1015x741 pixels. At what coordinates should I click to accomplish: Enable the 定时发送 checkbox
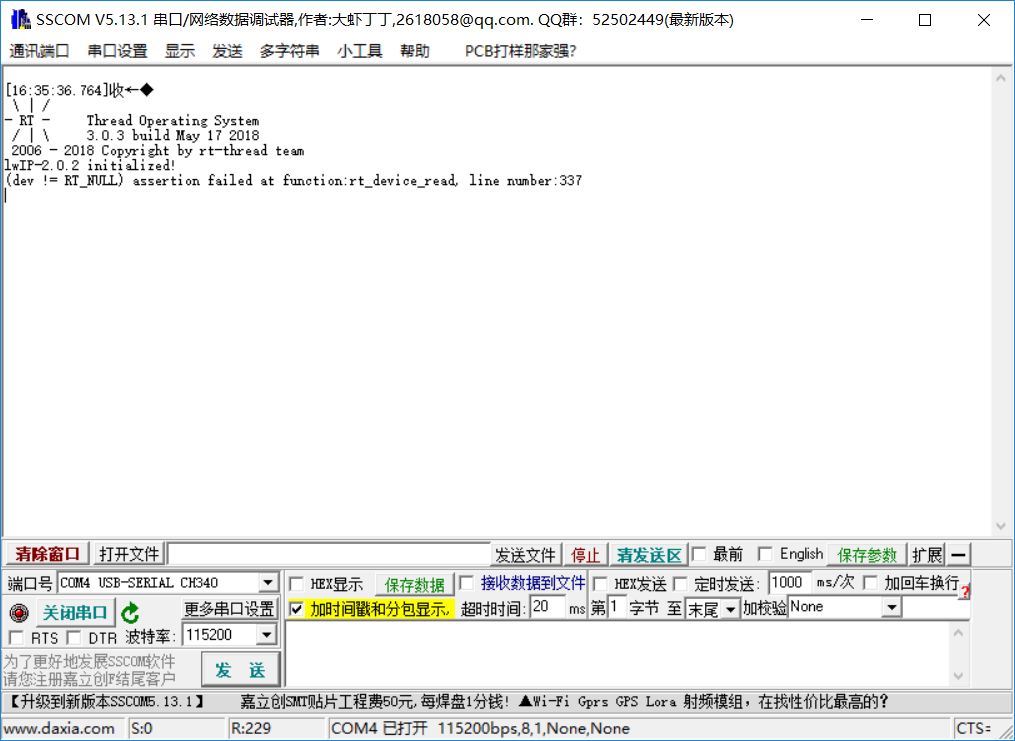click(680, 584)
